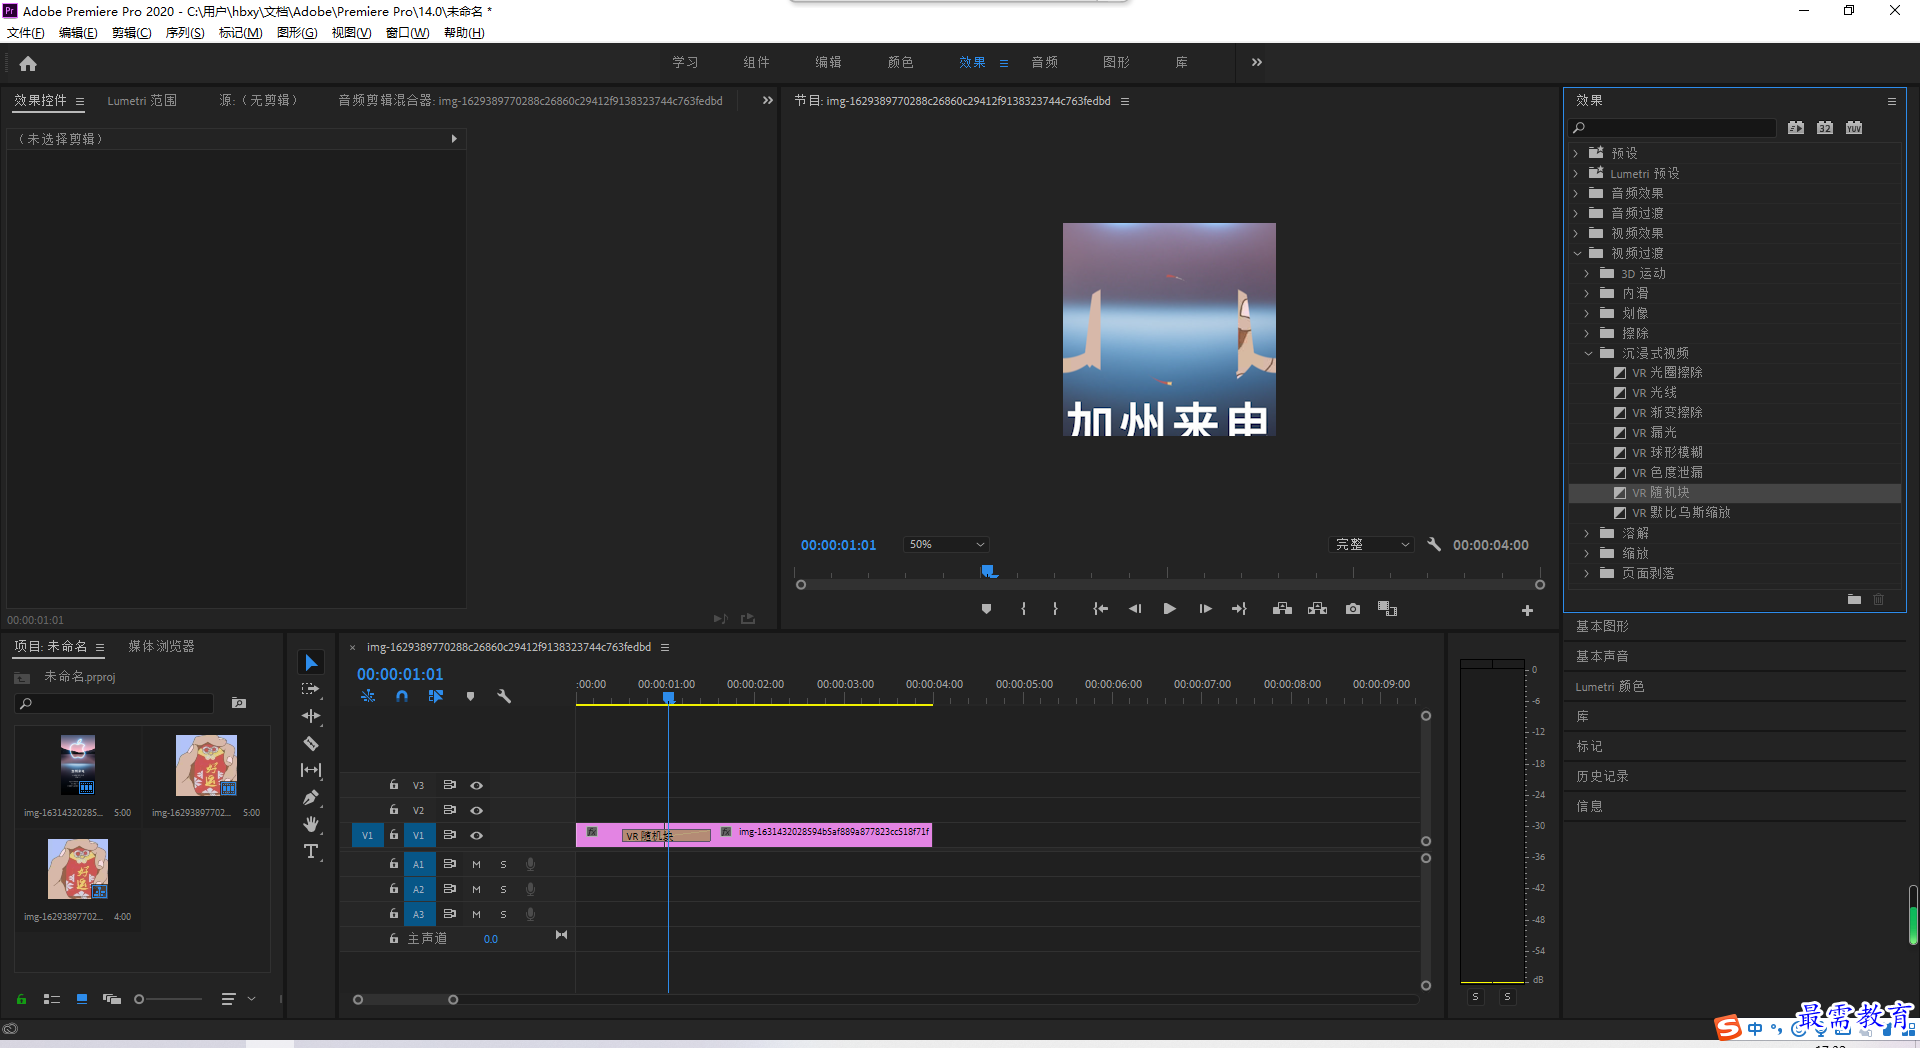Open the 序列(S) menu

[185, 33]
